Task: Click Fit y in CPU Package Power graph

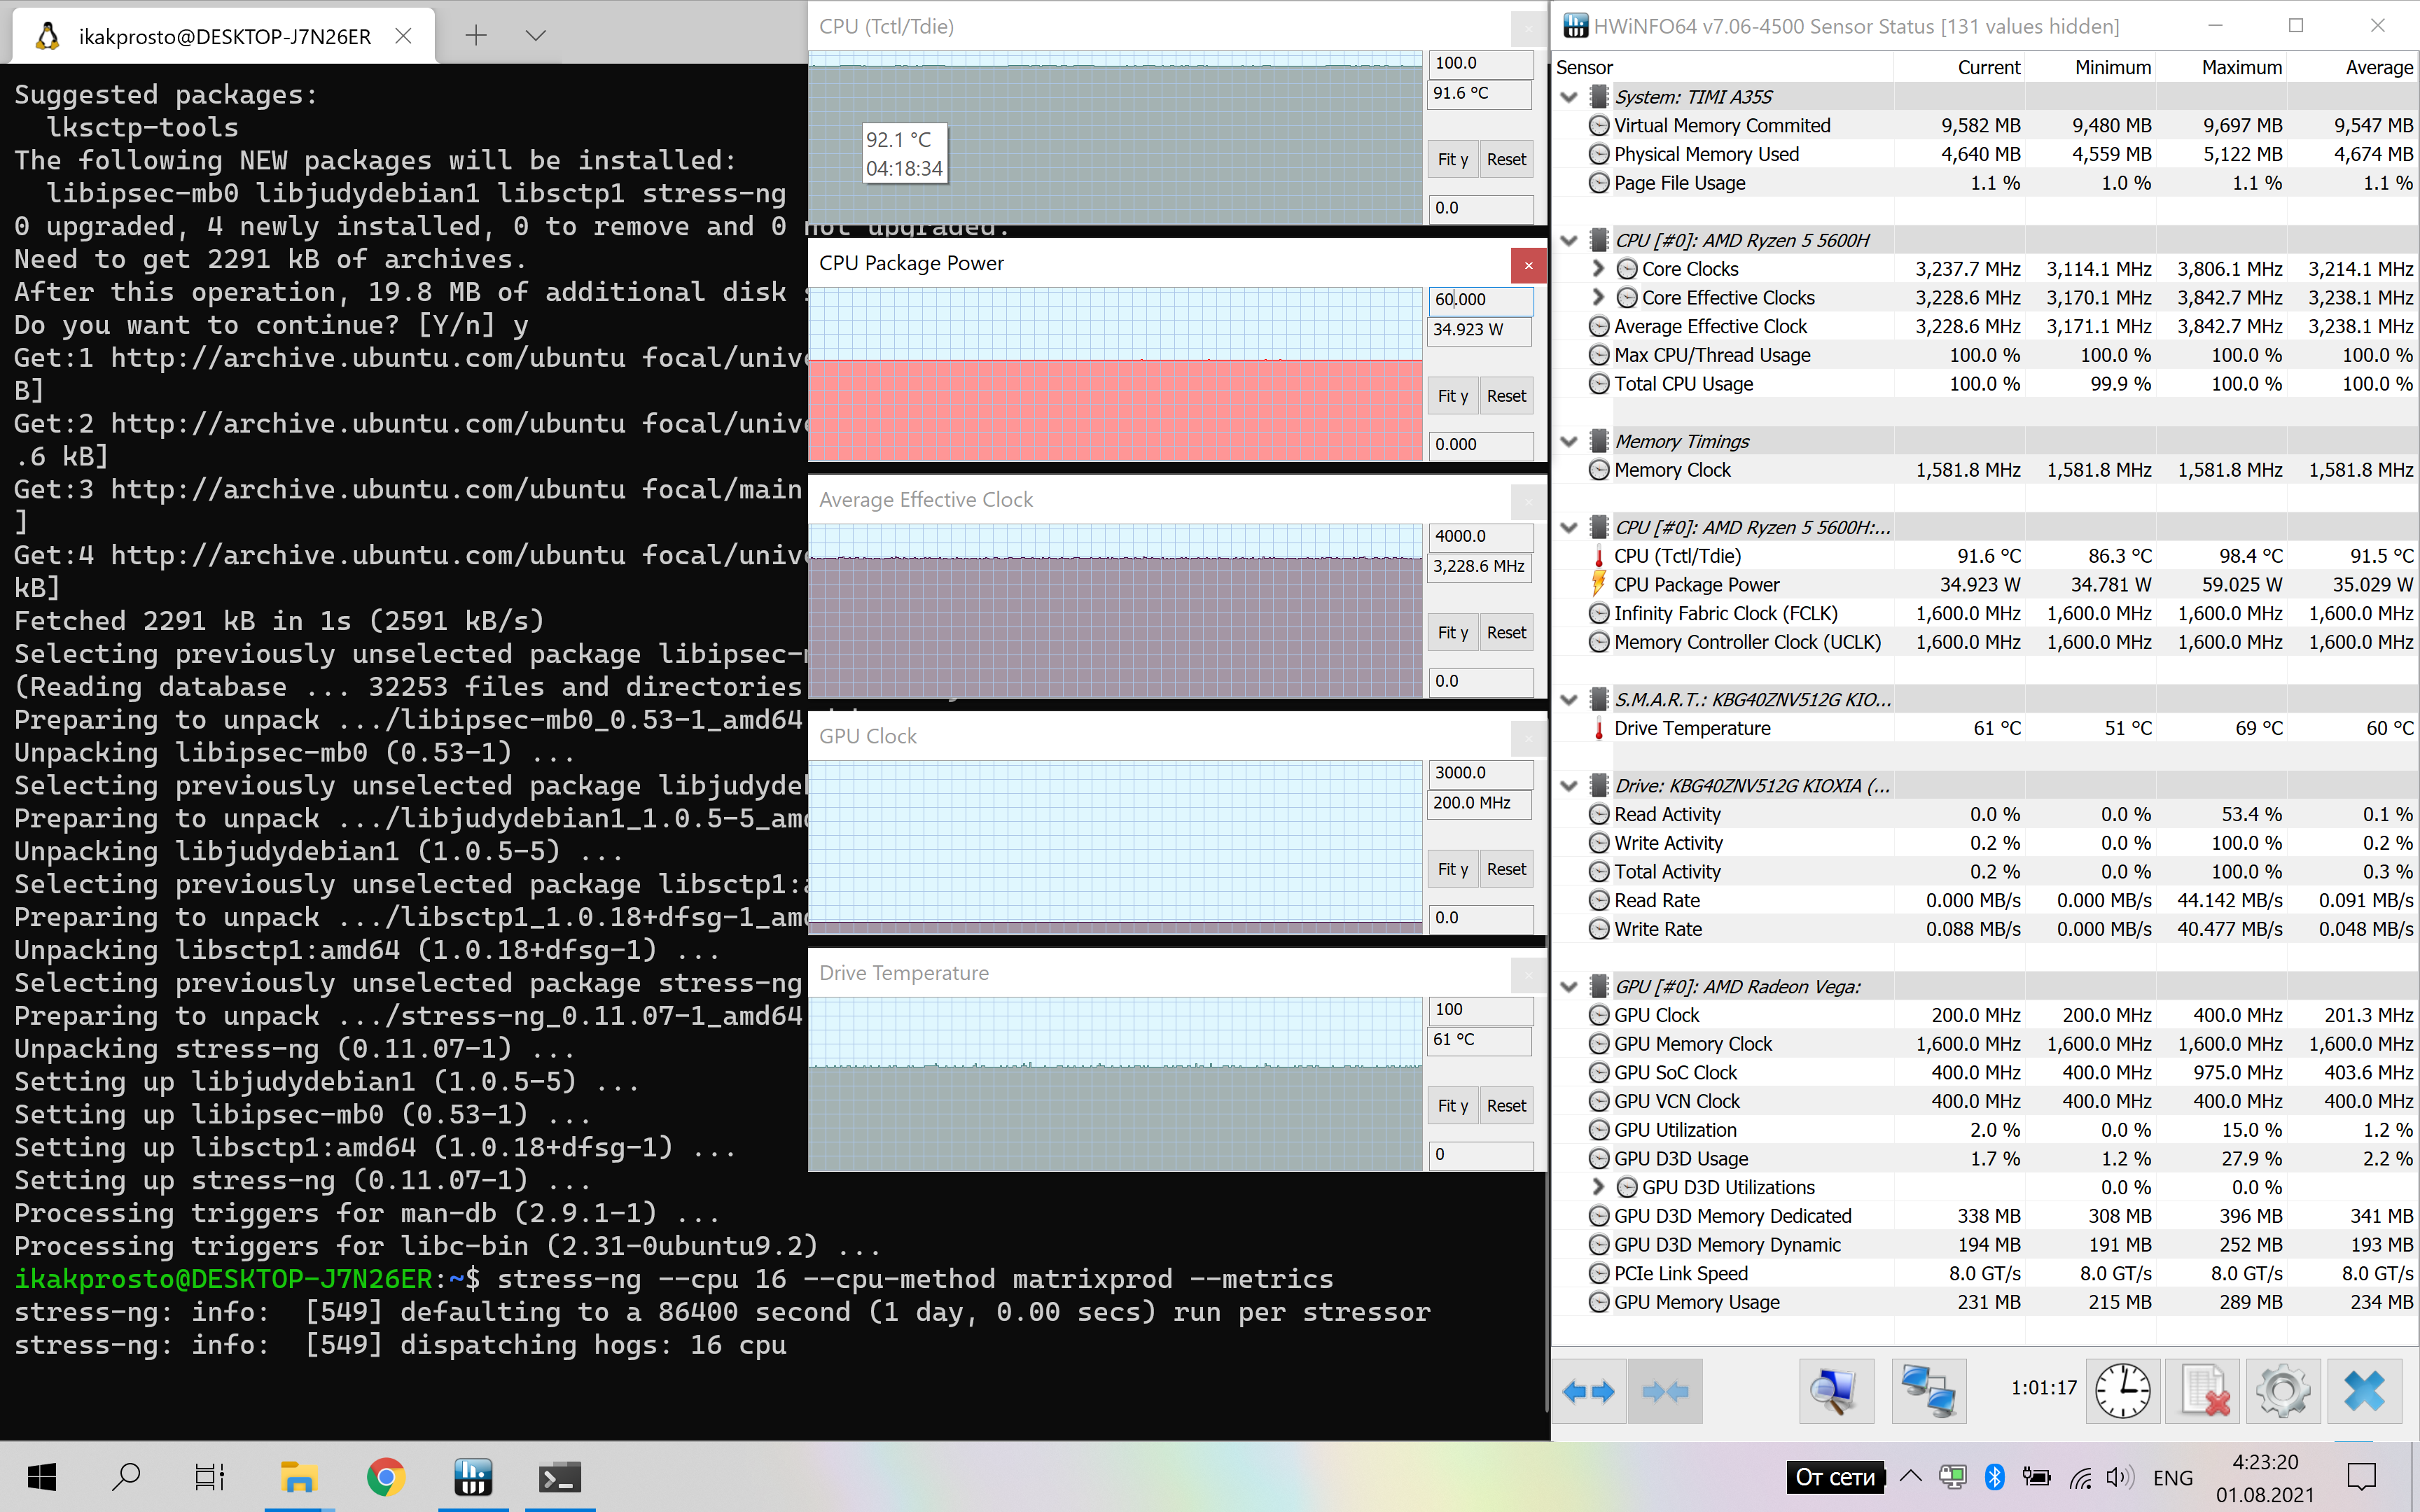Action: (x=1452, y=396)
